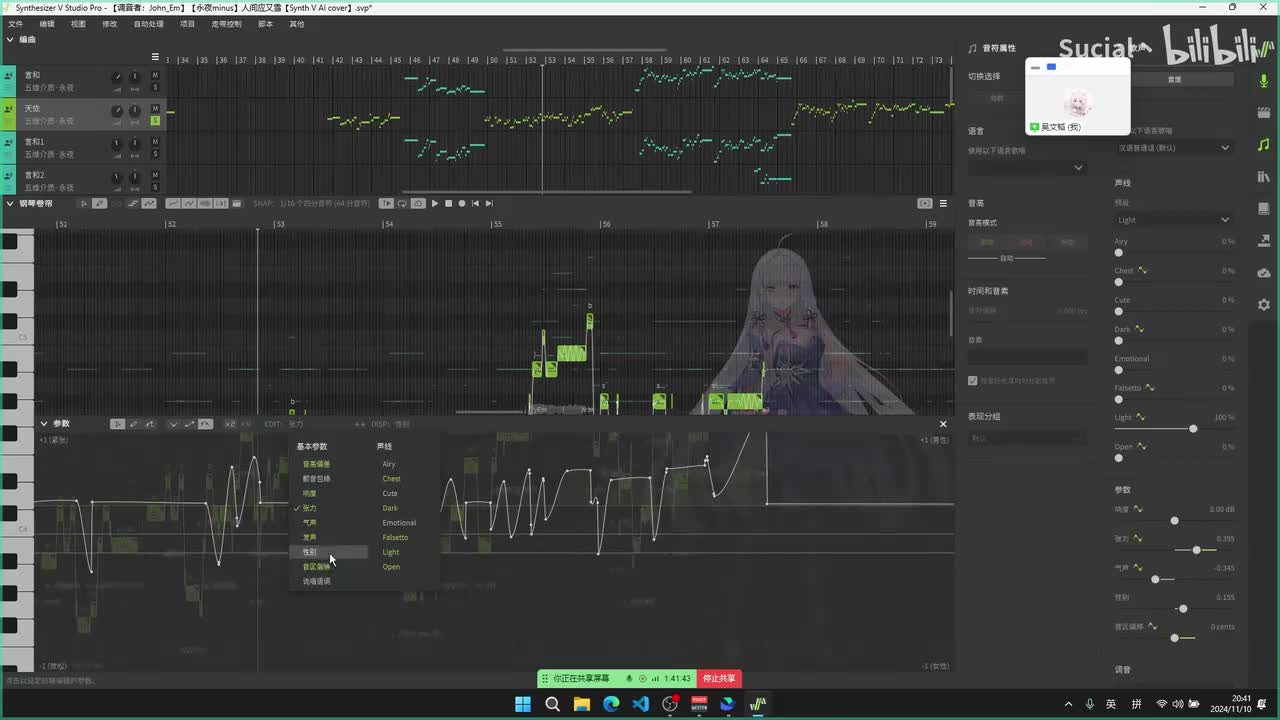
Task: Open the 走带控制 menu
Action: point(226,23)
